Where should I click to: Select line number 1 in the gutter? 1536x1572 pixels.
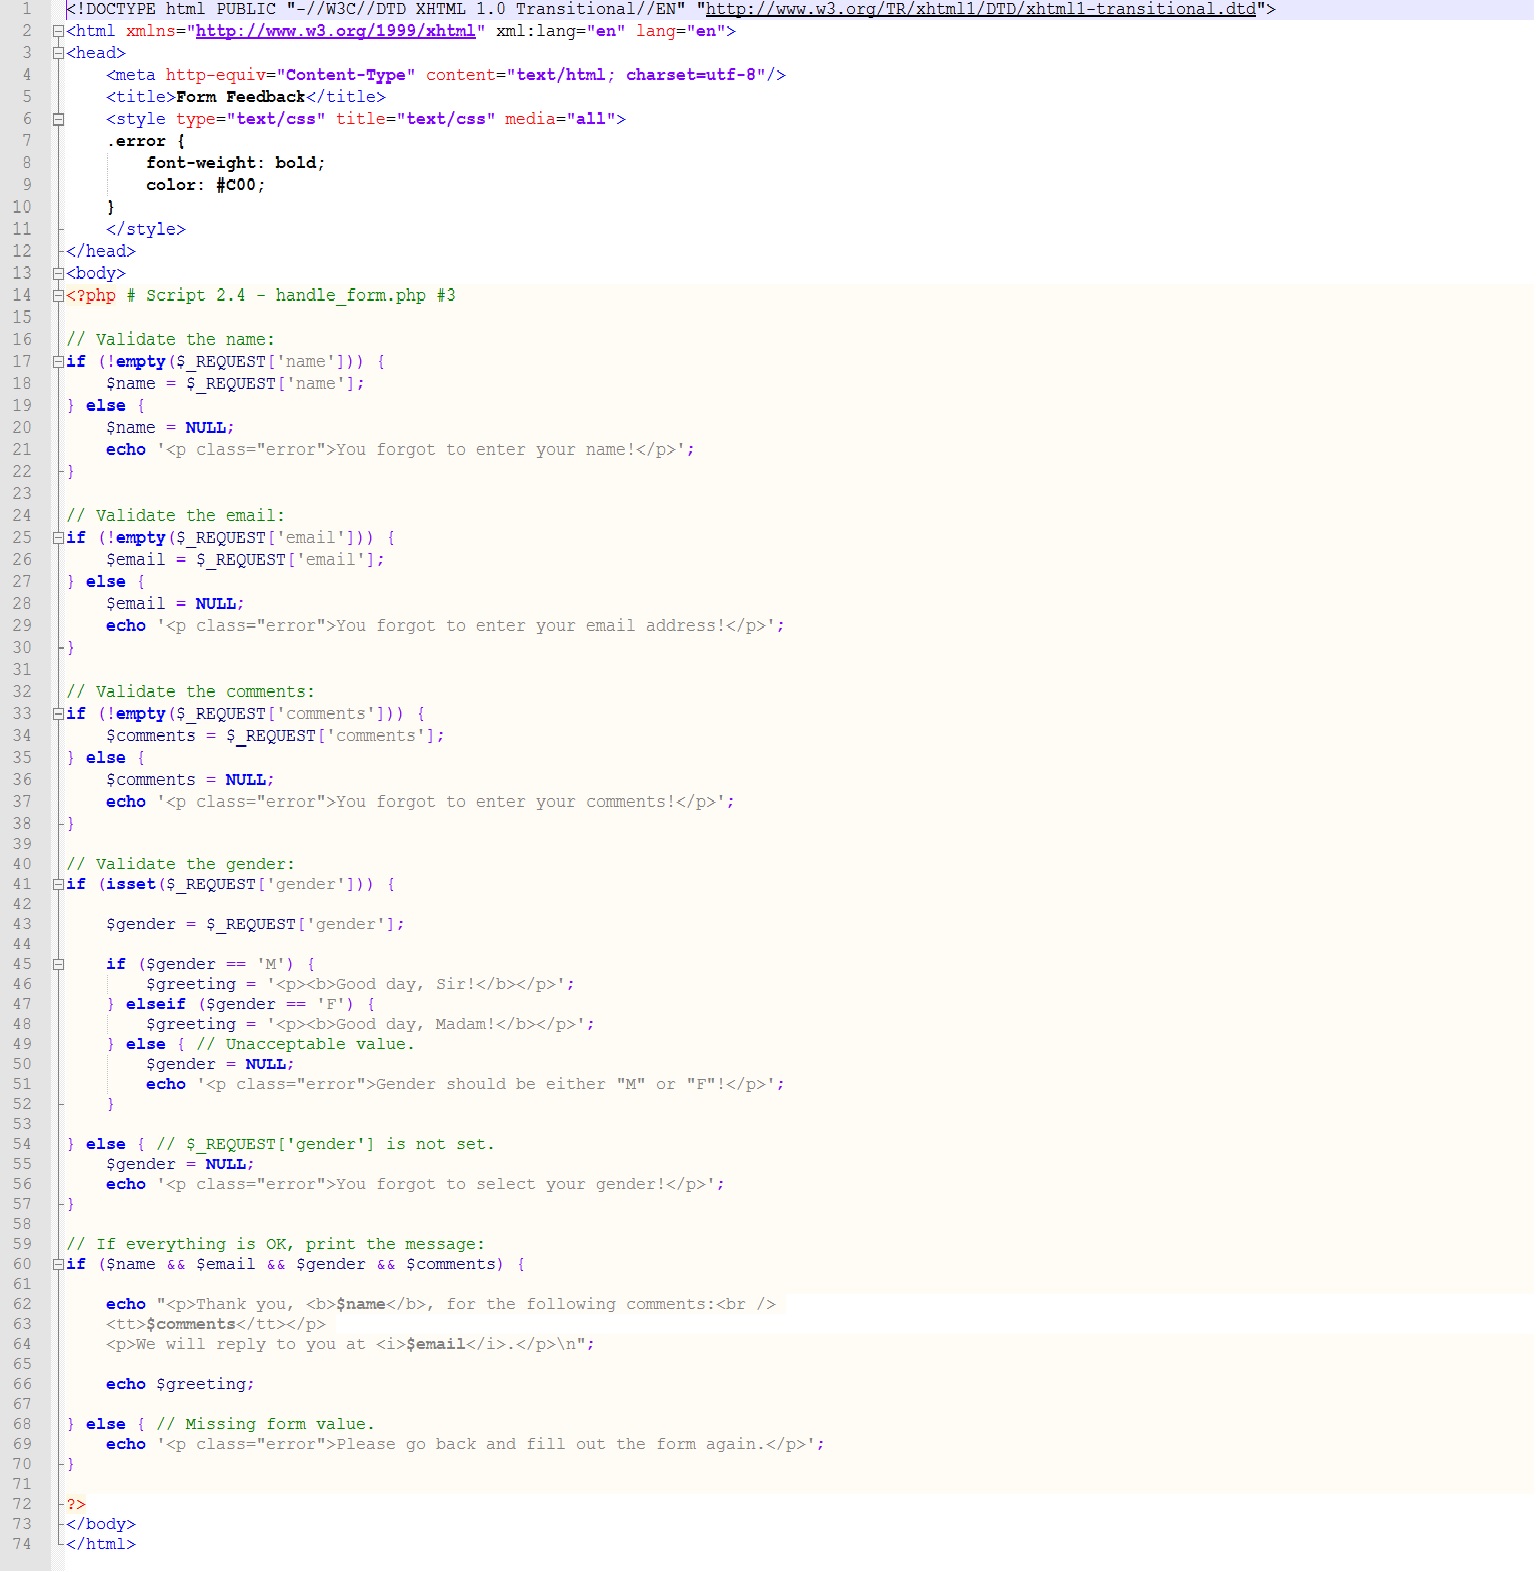27,9
